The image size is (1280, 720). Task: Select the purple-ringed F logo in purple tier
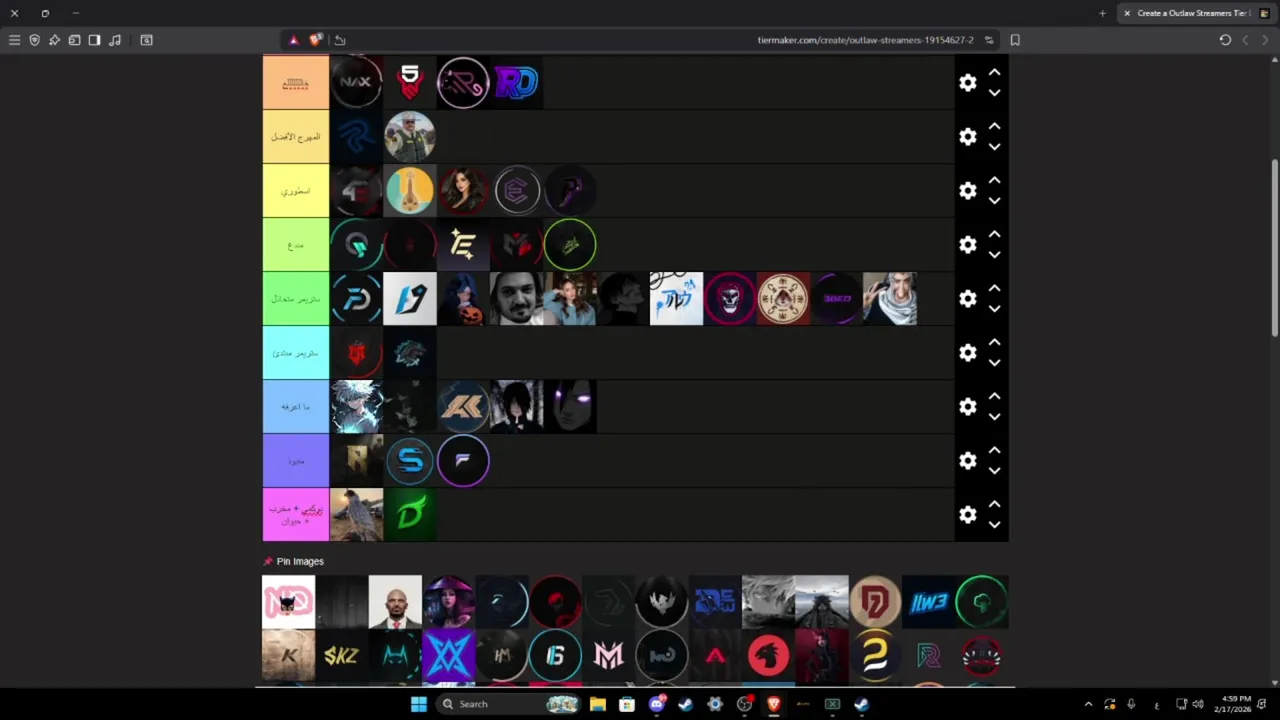[463, 461]
